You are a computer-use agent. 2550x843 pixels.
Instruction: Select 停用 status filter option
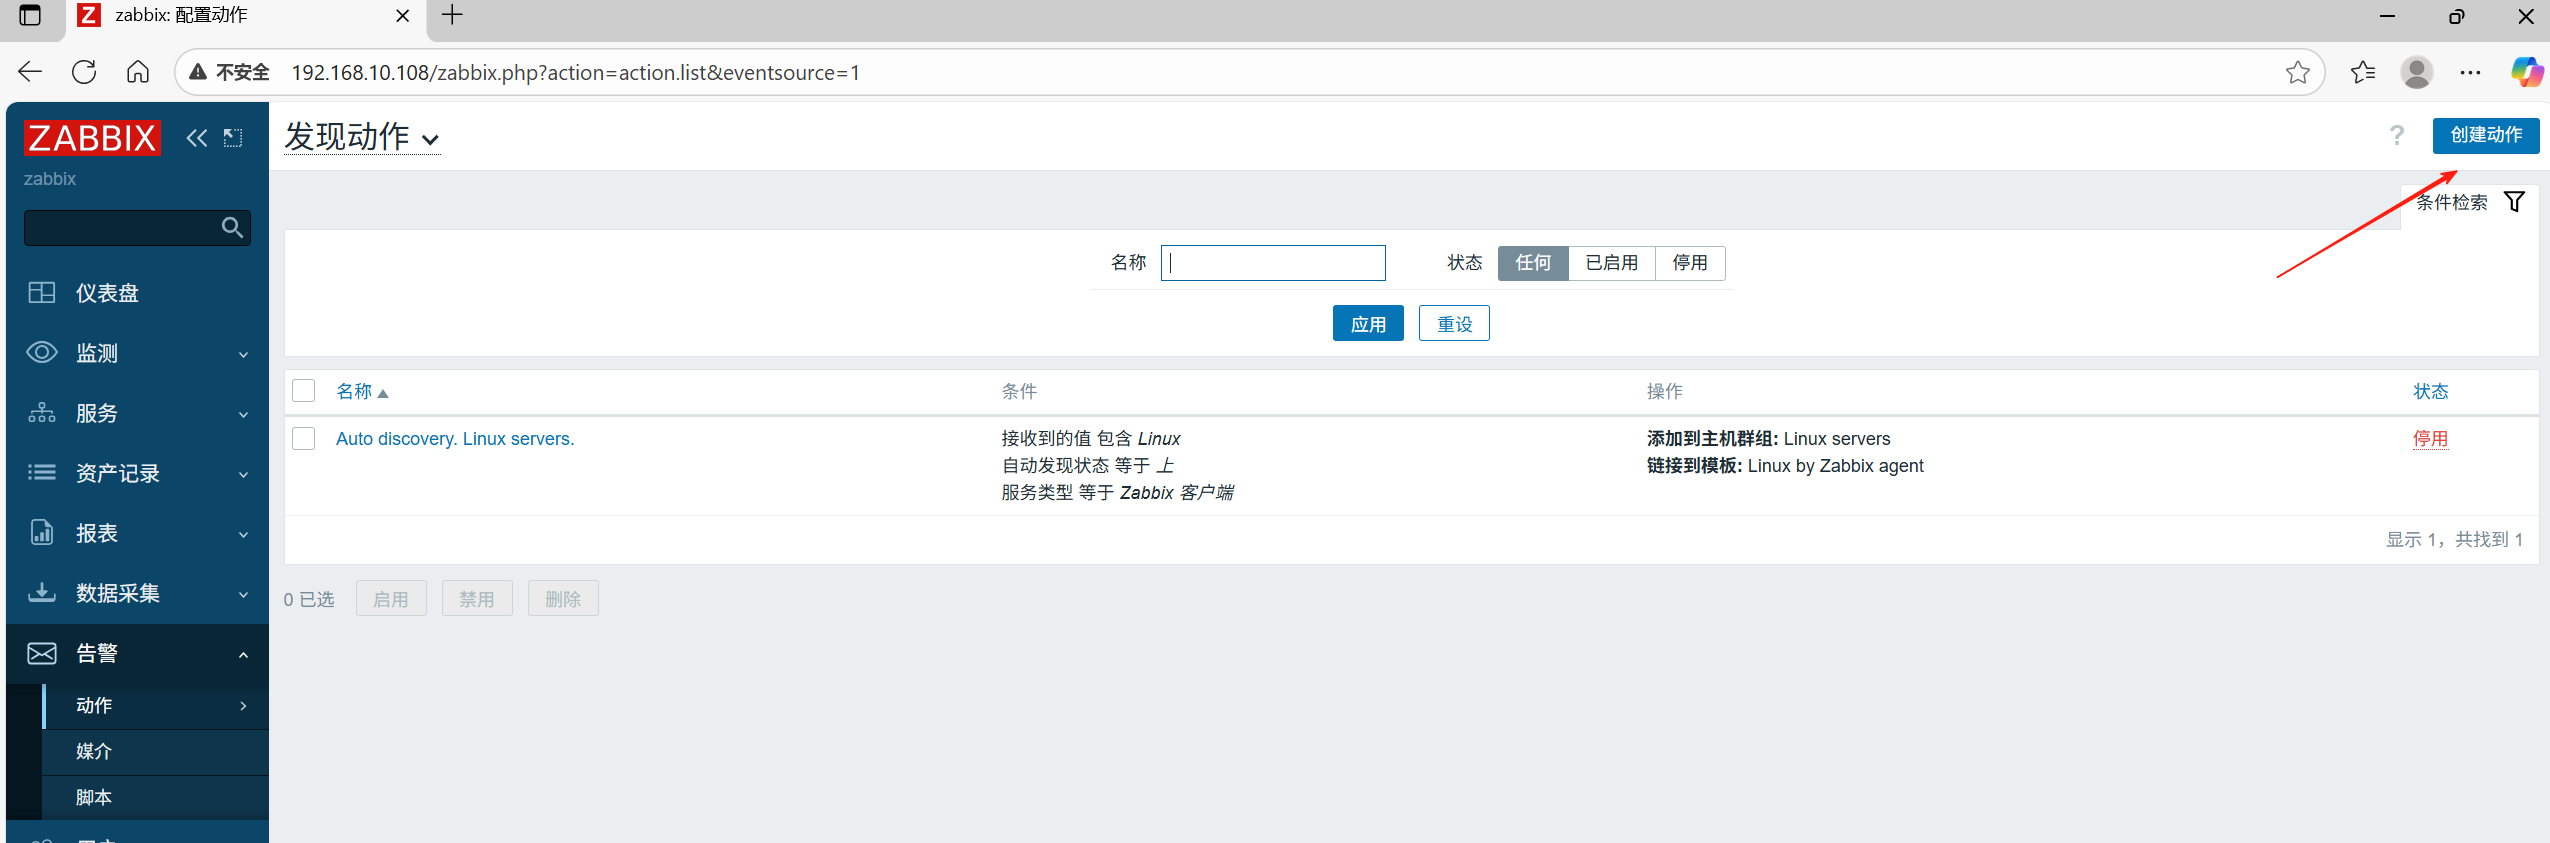1690,263
